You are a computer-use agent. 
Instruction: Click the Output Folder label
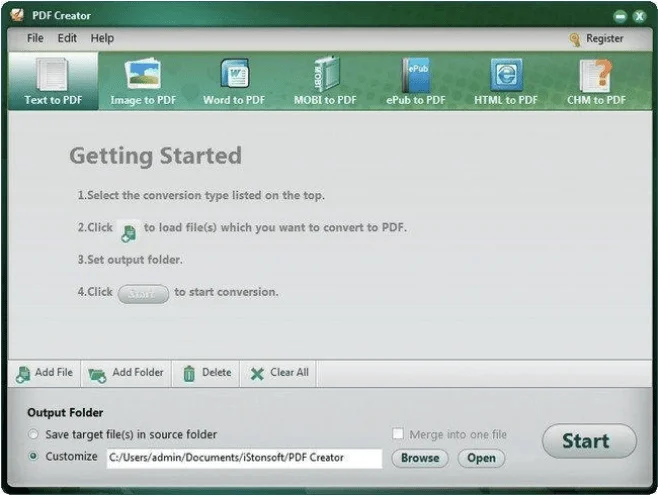point(65,413)
